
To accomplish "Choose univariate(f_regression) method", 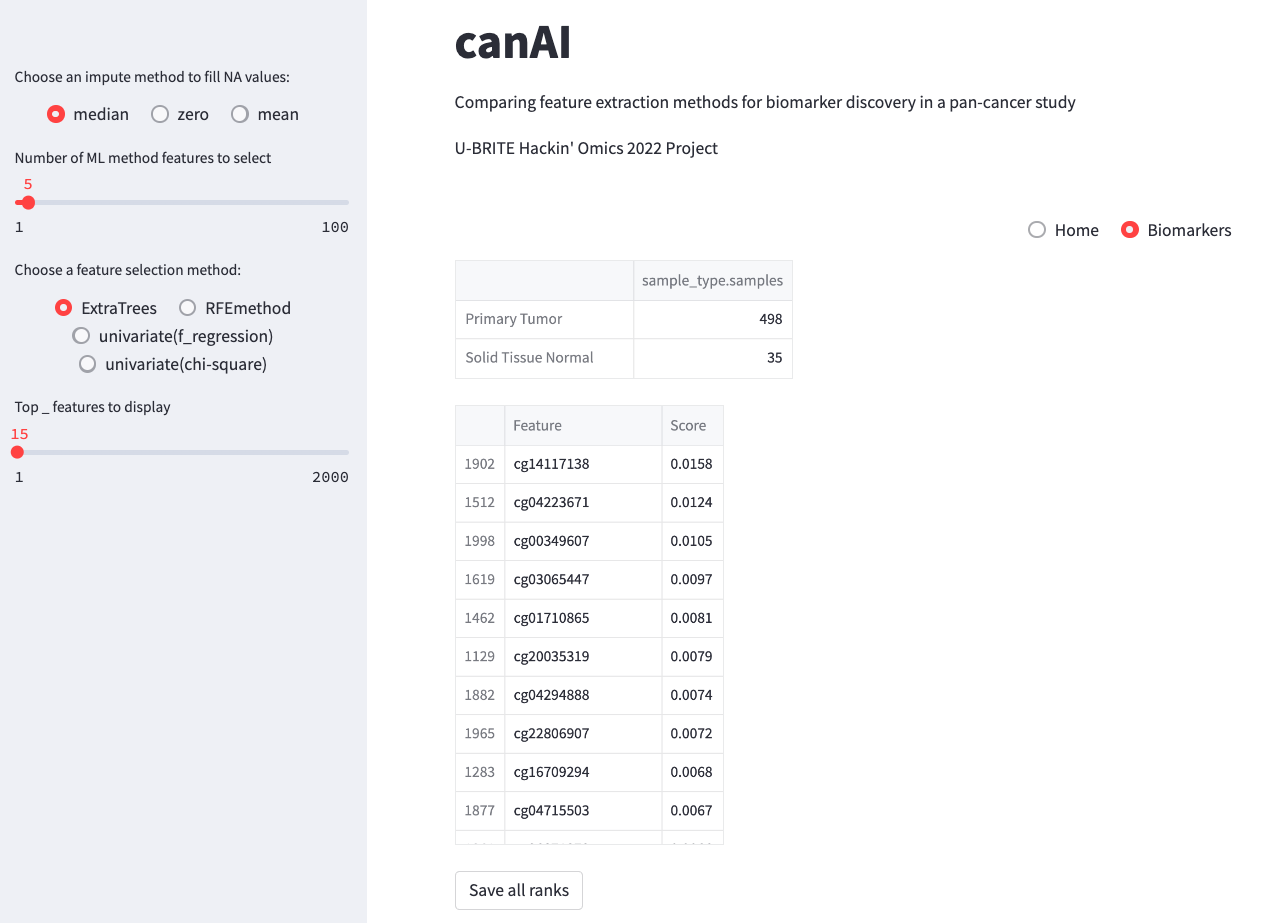I will click(x=173, y=336).
